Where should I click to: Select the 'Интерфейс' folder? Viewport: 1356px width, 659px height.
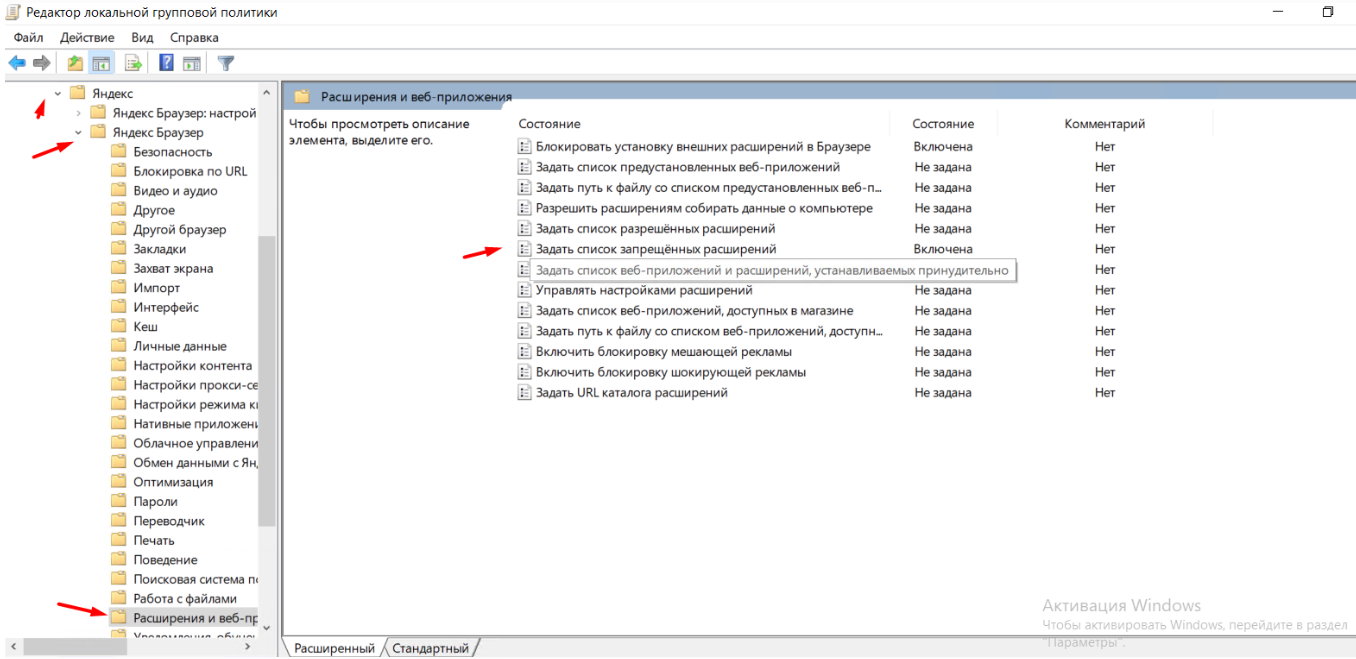166,308
